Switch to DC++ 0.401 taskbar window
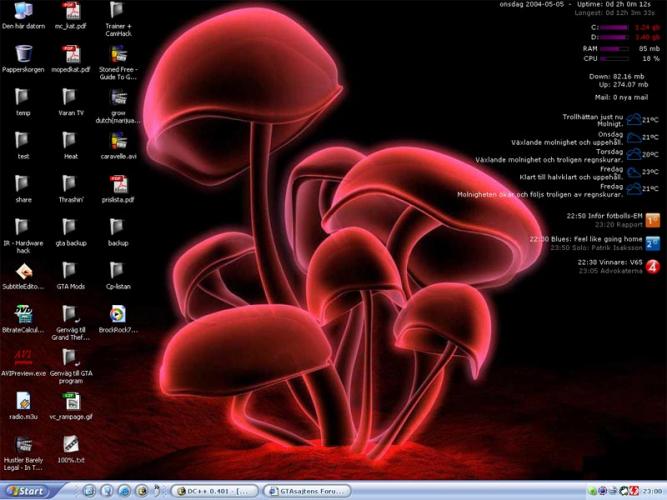The image size is (667, 500). [x=215, y=491]
